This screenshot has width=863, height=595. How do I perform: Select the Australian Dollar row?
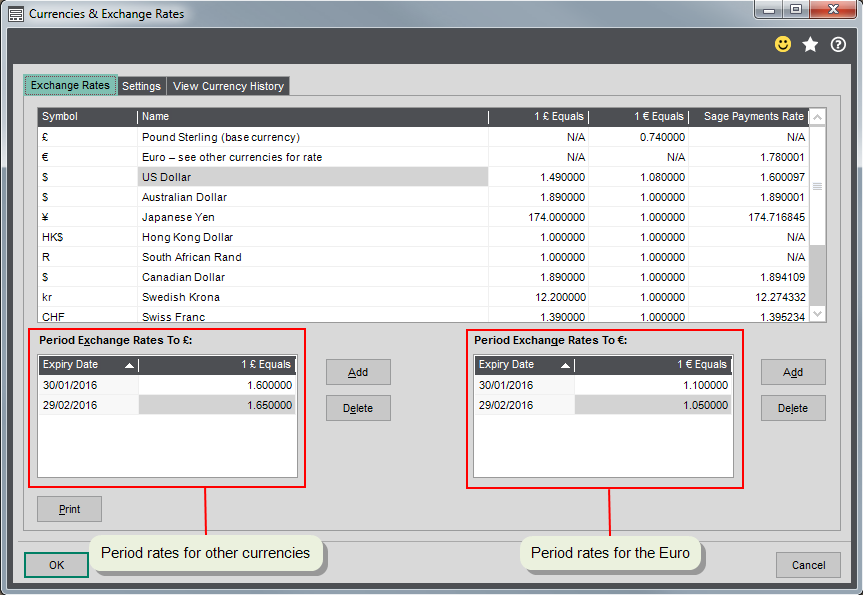point(423,197)
